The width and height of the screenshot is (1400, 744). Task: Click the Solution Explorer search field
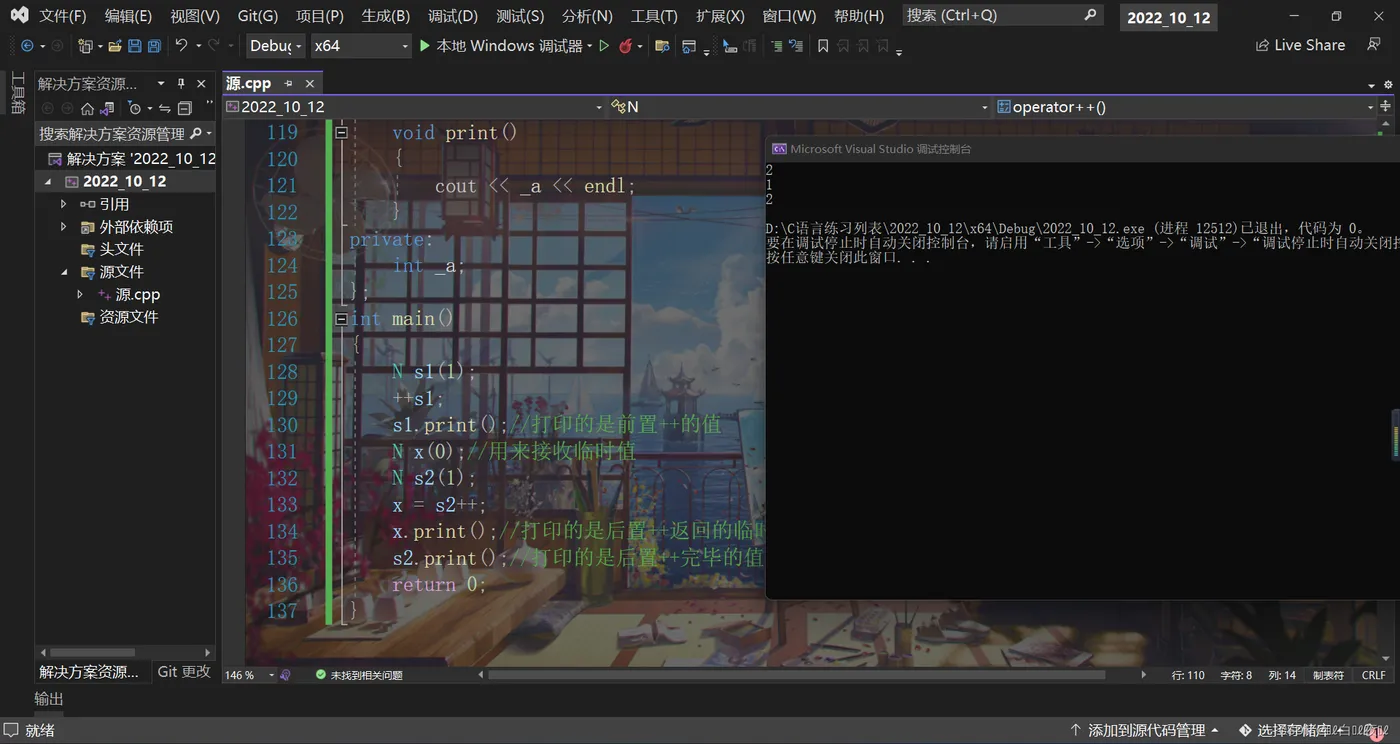click(x=125, y=134)
